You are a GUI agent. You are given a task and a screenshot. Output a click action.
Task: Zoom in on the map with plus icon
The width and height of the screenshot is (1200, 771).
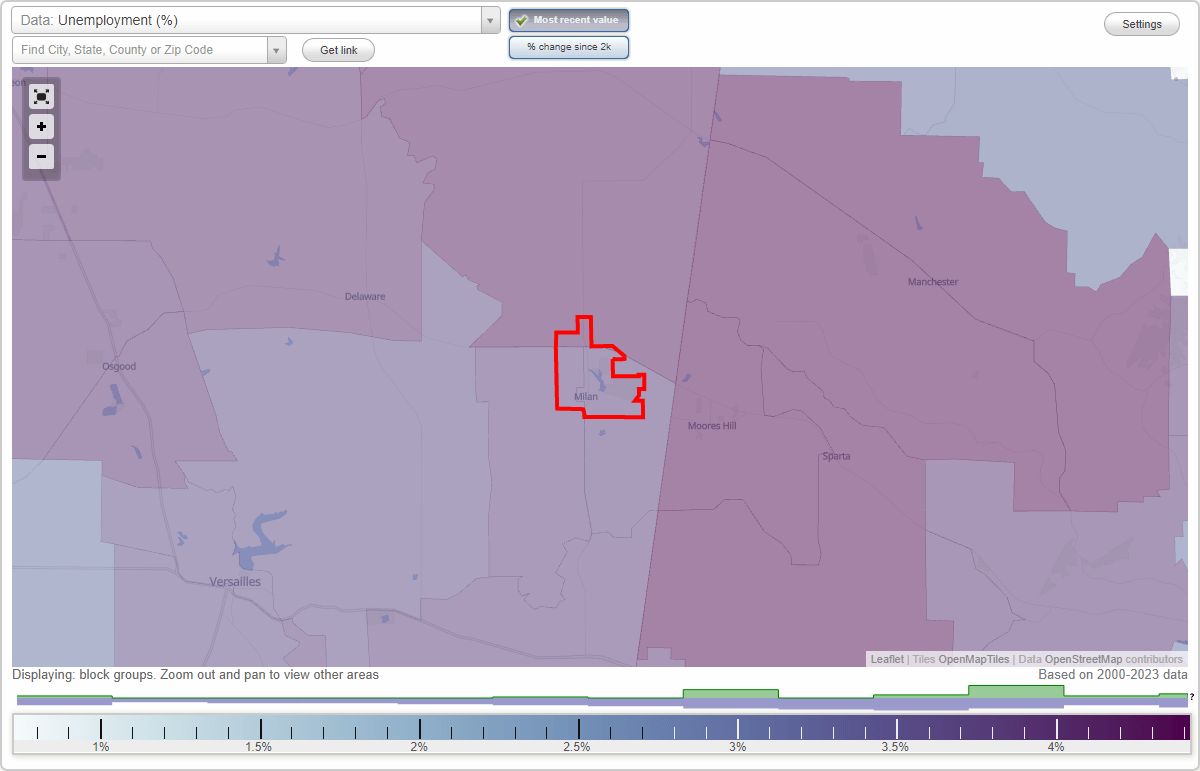[41, 126]
